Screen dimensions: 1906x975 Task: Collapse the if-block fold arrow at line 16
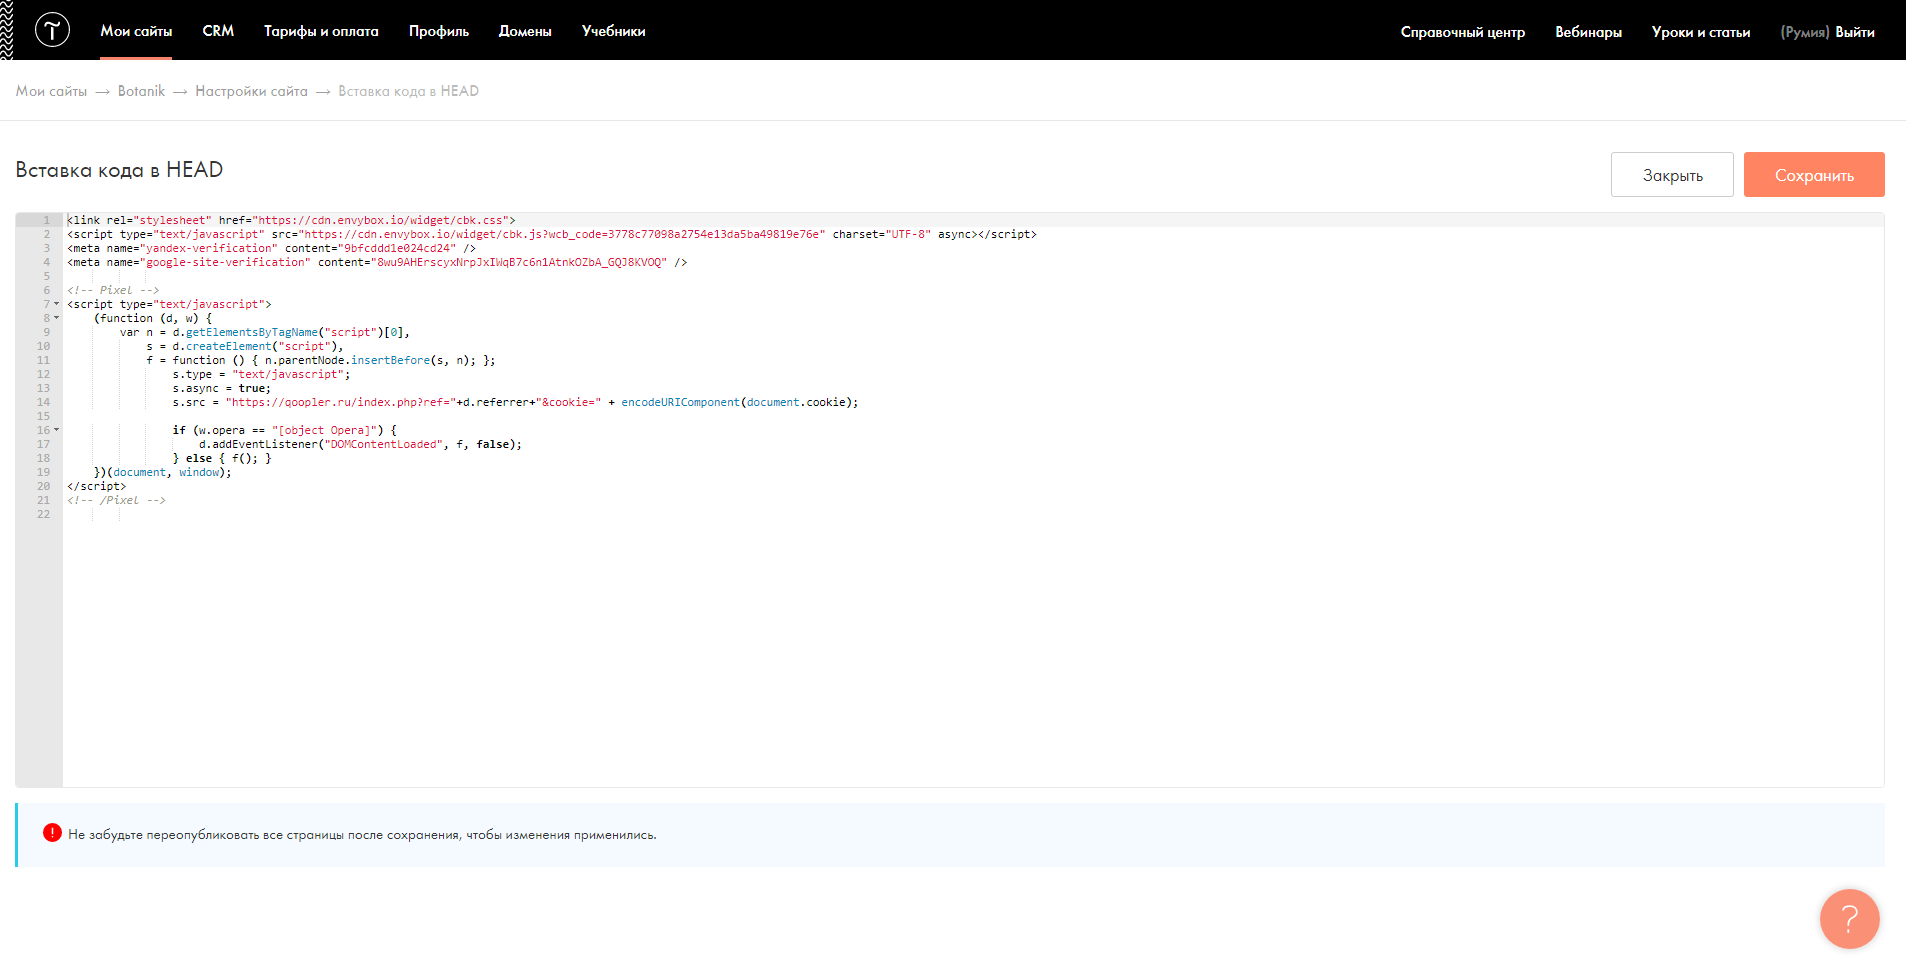pyautogui.click(x=56, y=430)
